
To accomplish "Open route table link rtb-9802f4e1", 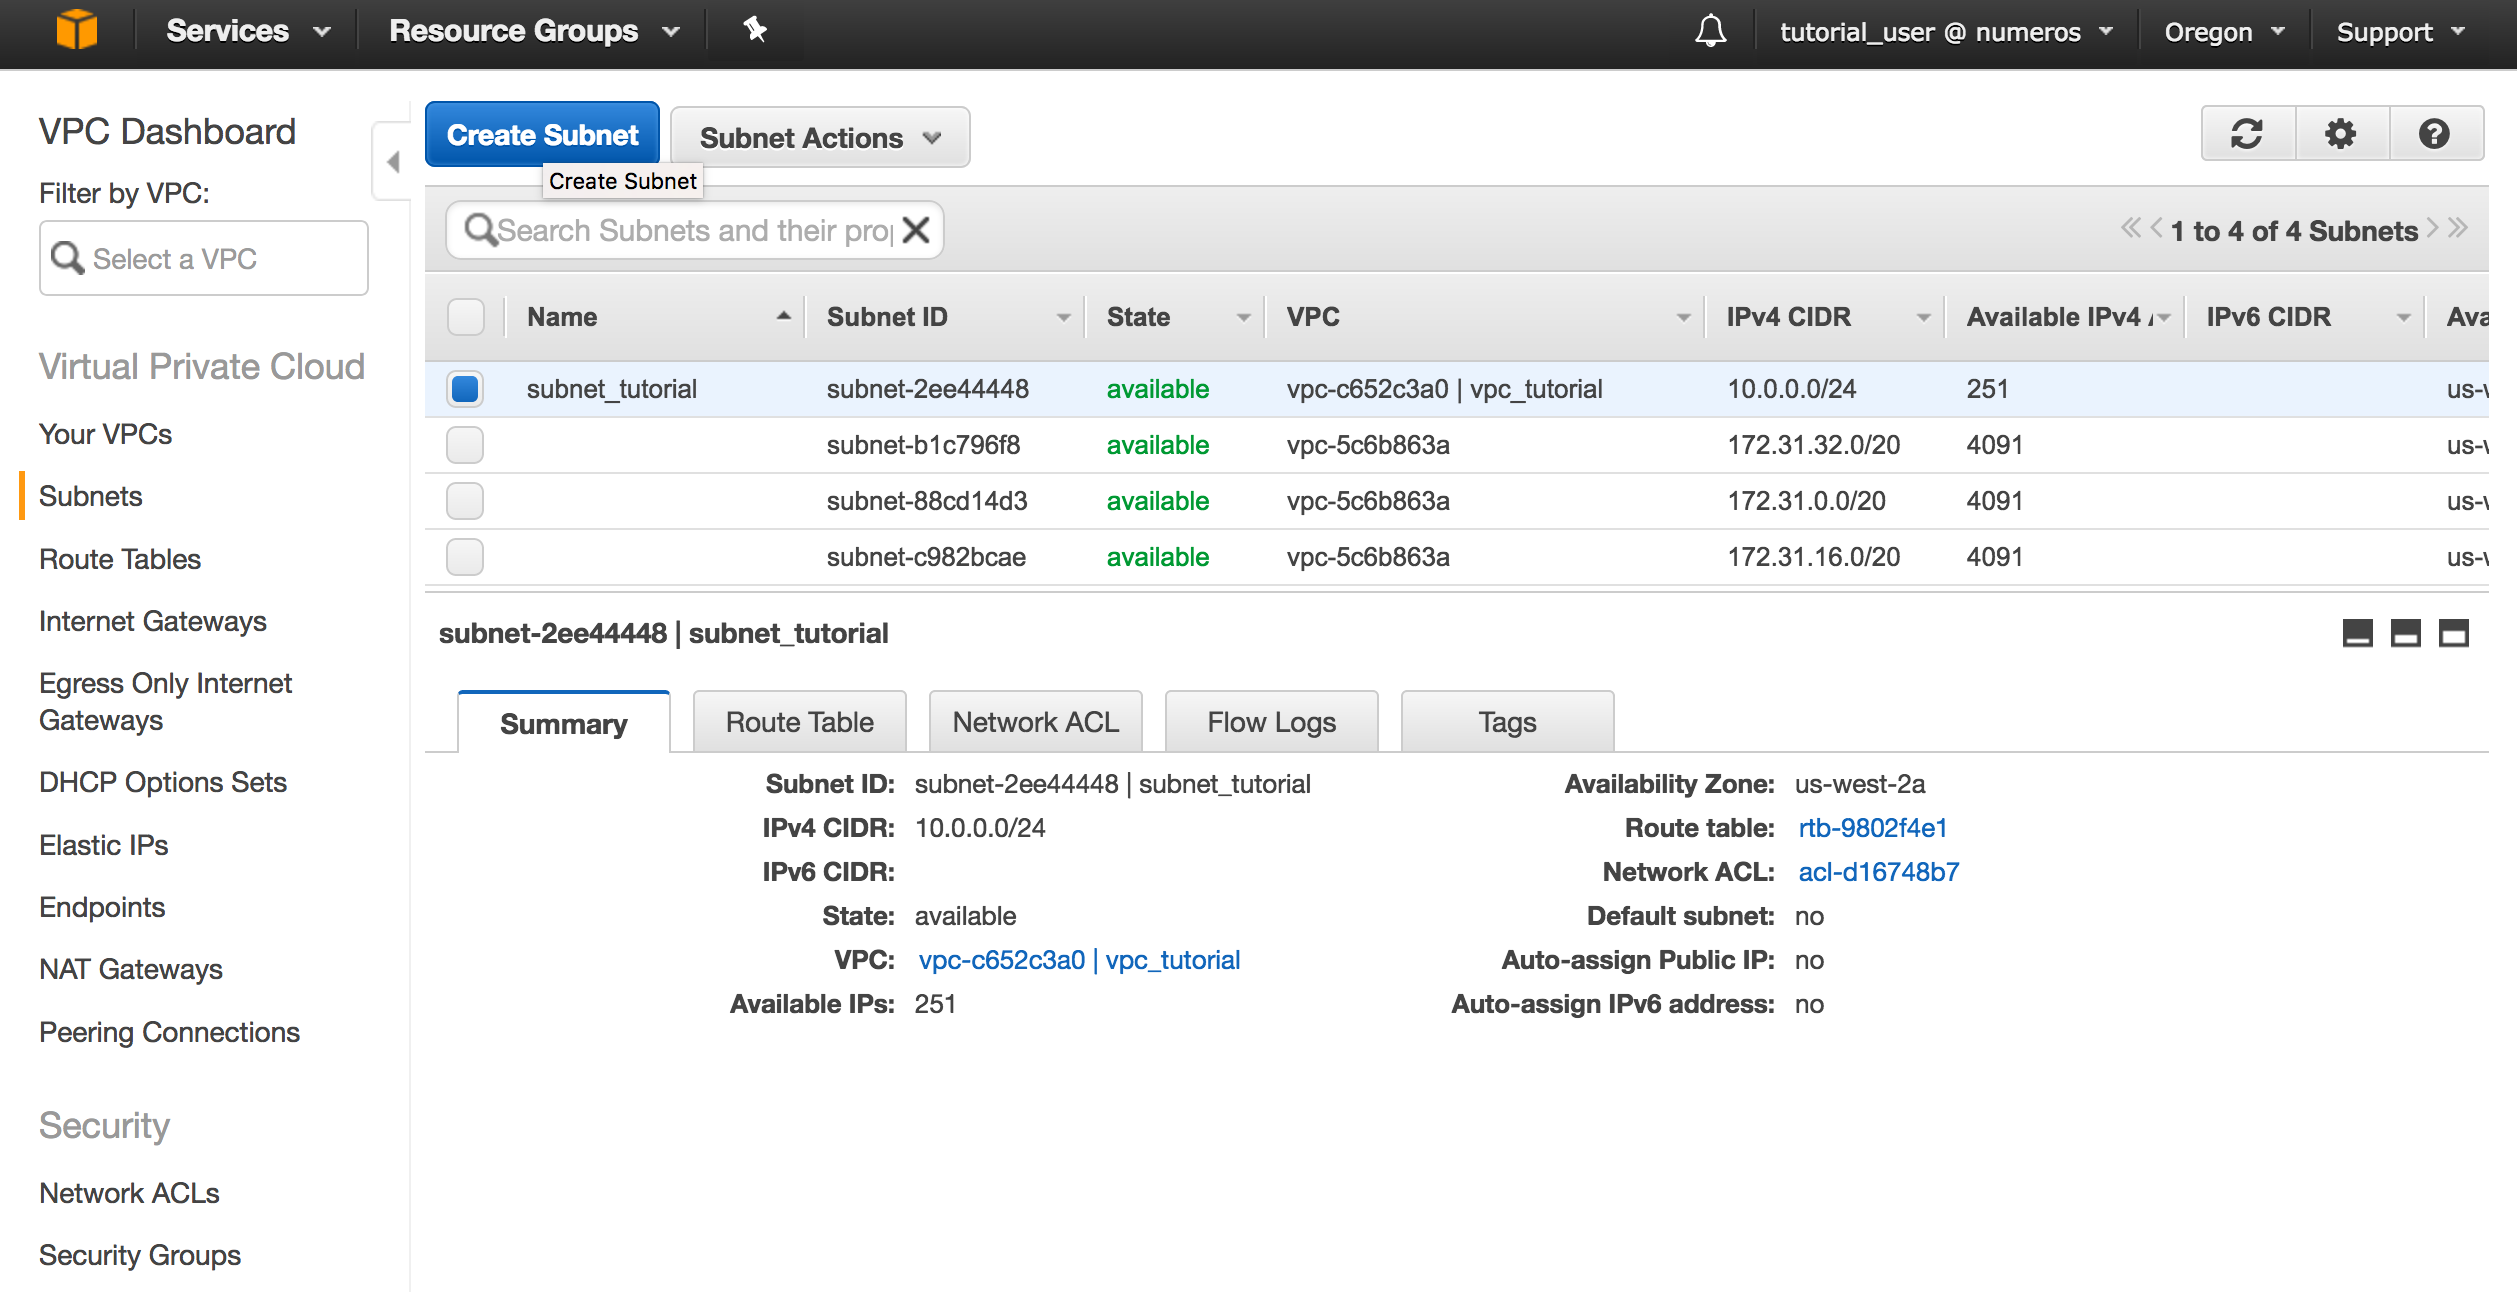I will point(1872,828).
